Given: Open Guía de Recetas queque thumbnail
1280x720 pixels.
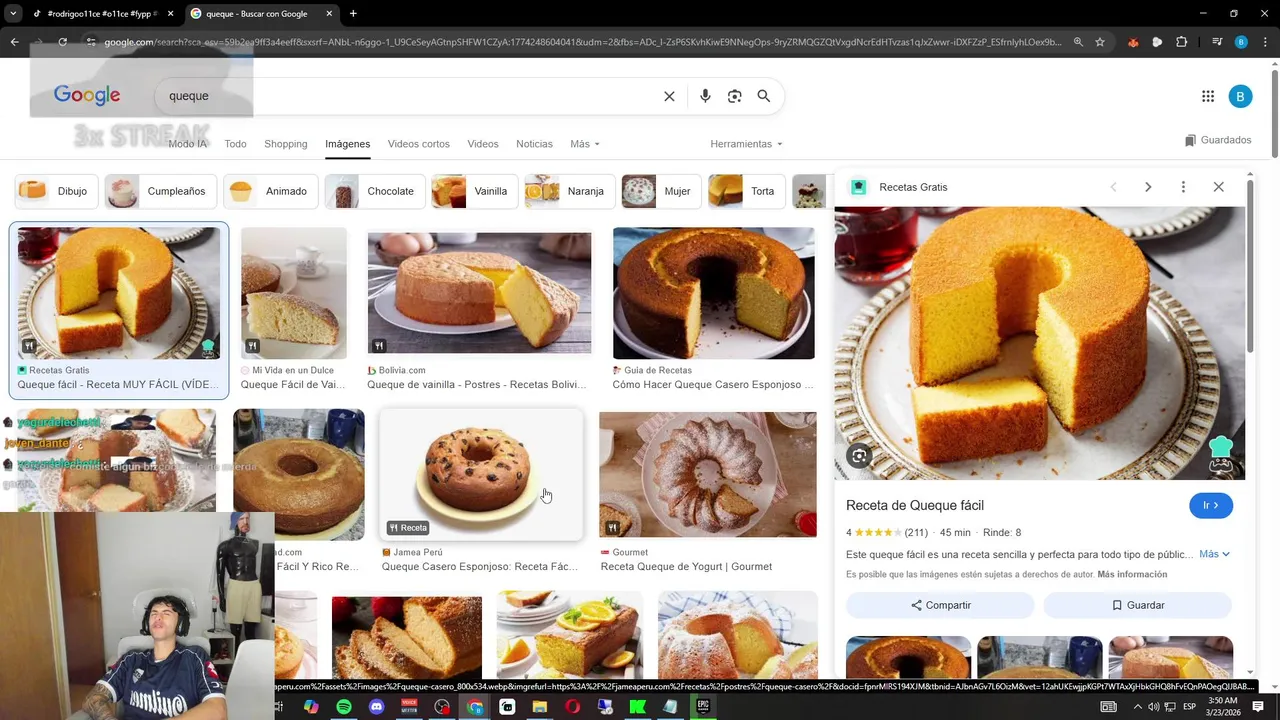Looking at the screenshot, I should tap(714, 293).
